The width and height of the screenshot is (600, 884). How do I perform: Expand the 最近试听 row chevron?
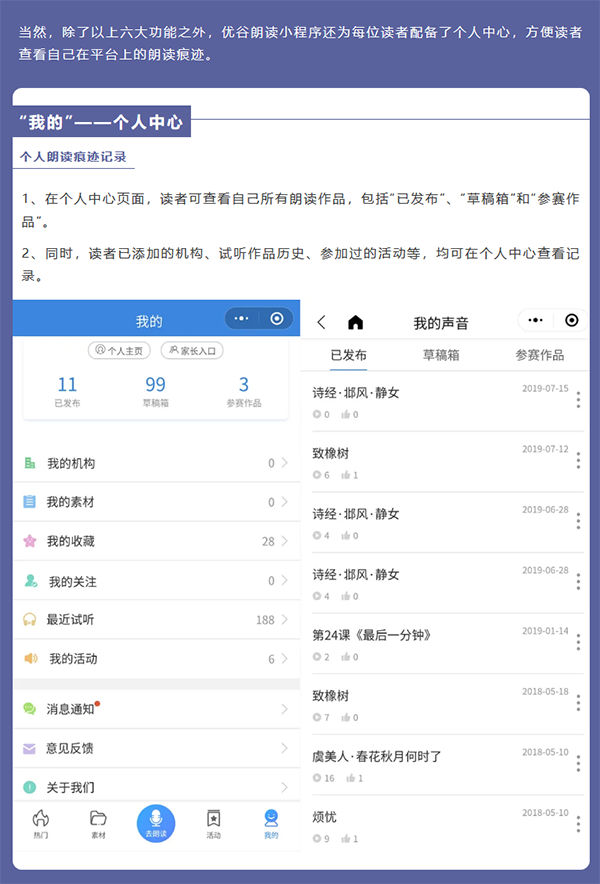point(284,620)
